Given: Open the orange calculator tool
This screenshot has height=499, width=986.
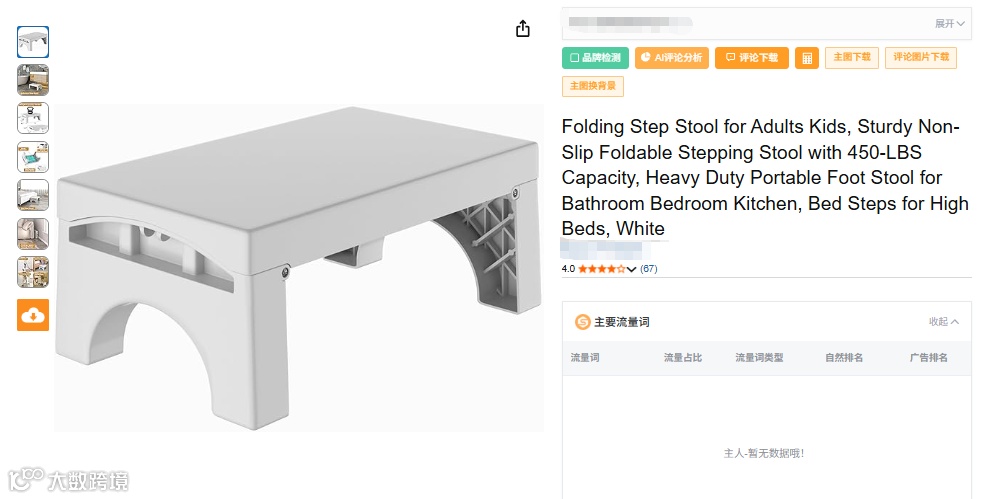Looking at the screenshot, I should [x=807, y=58].
